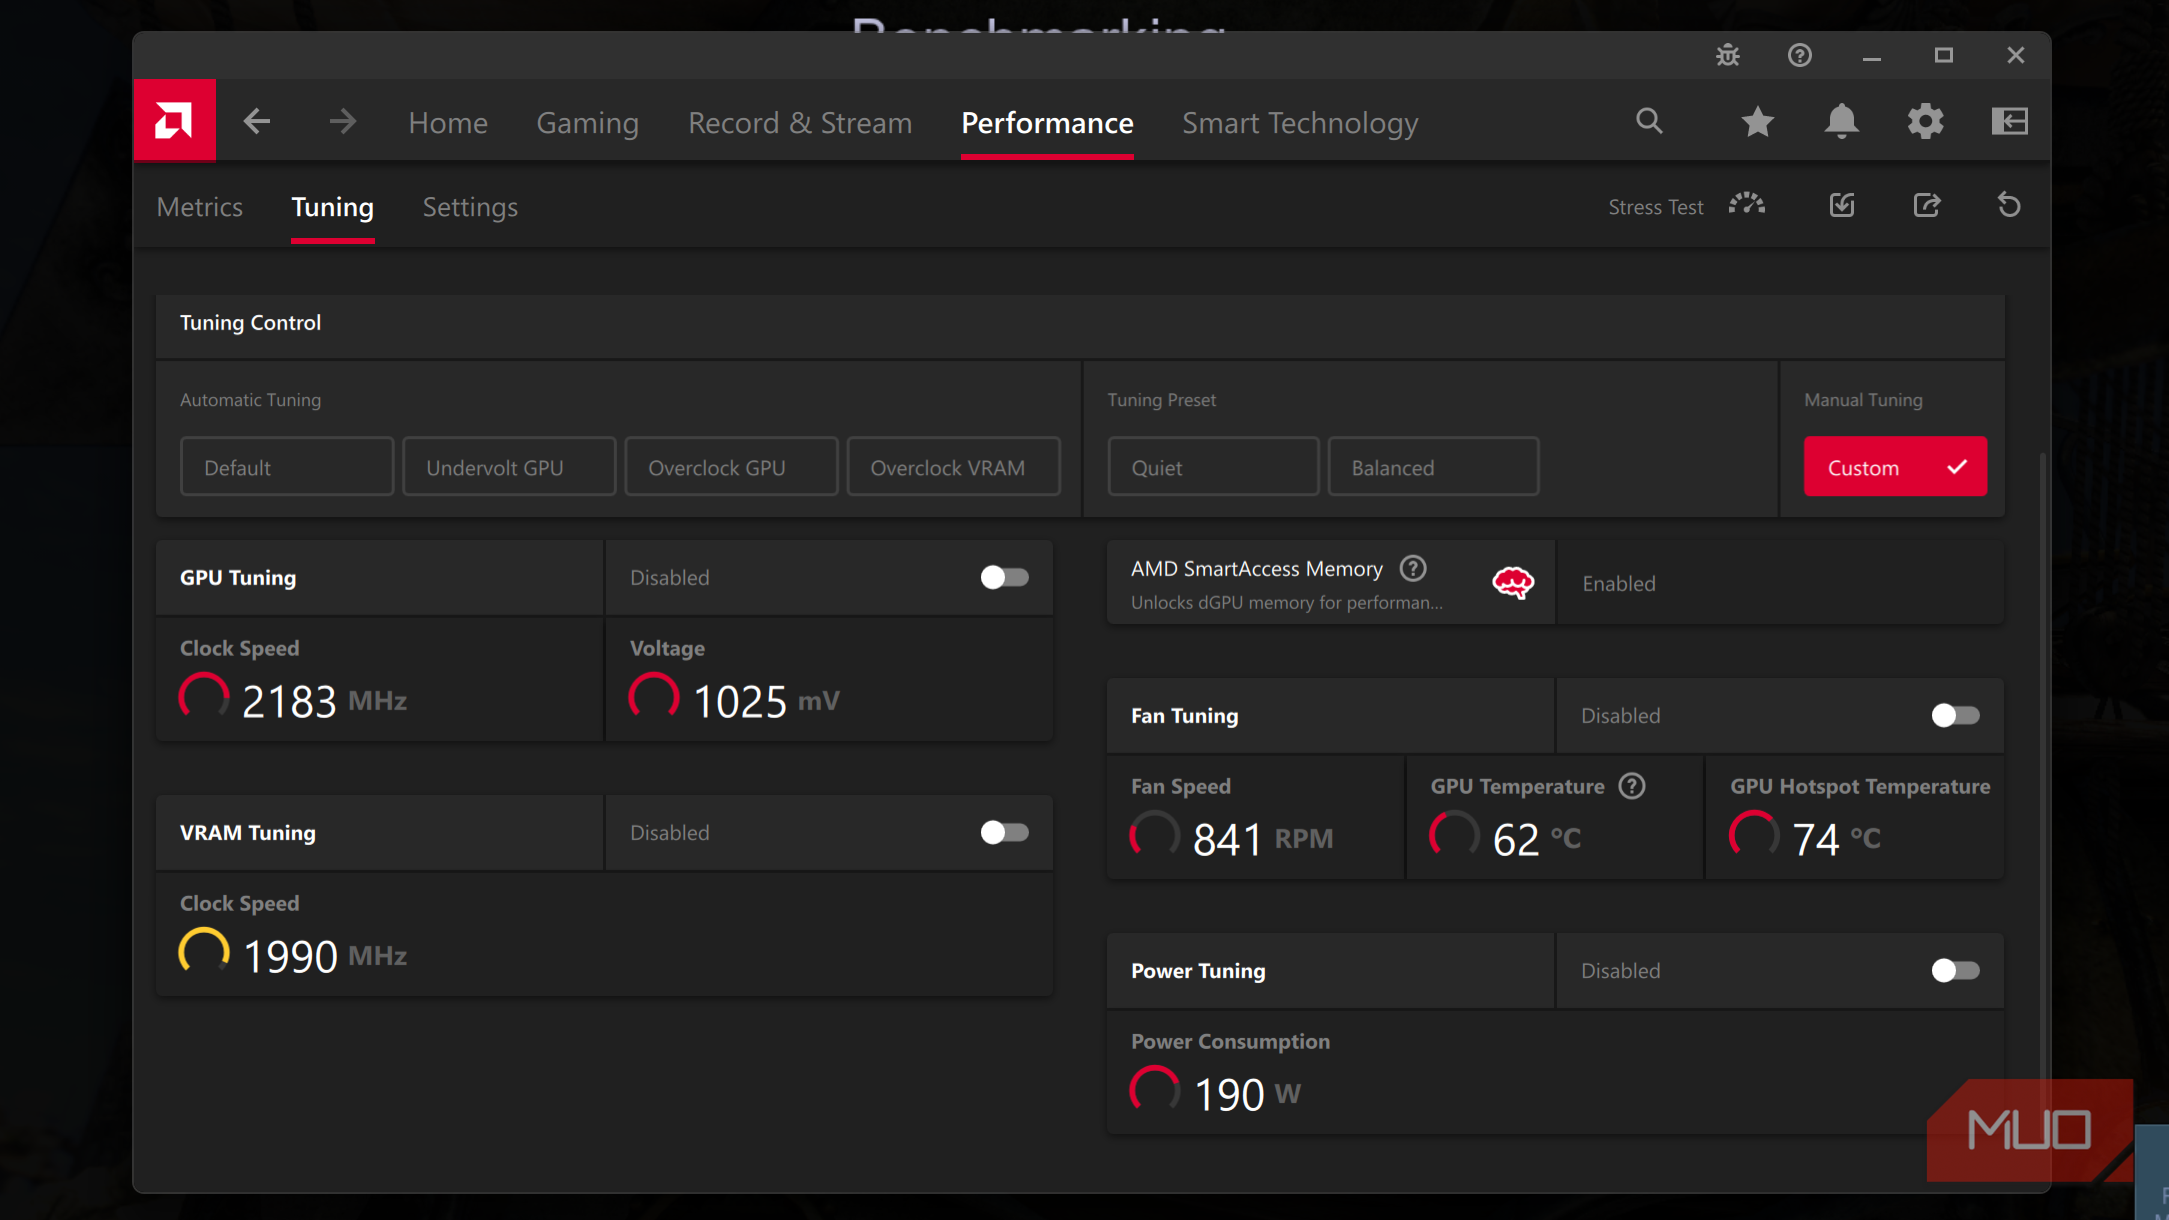
Task: Click the bug report icon
Action: tap(1728, 56)
